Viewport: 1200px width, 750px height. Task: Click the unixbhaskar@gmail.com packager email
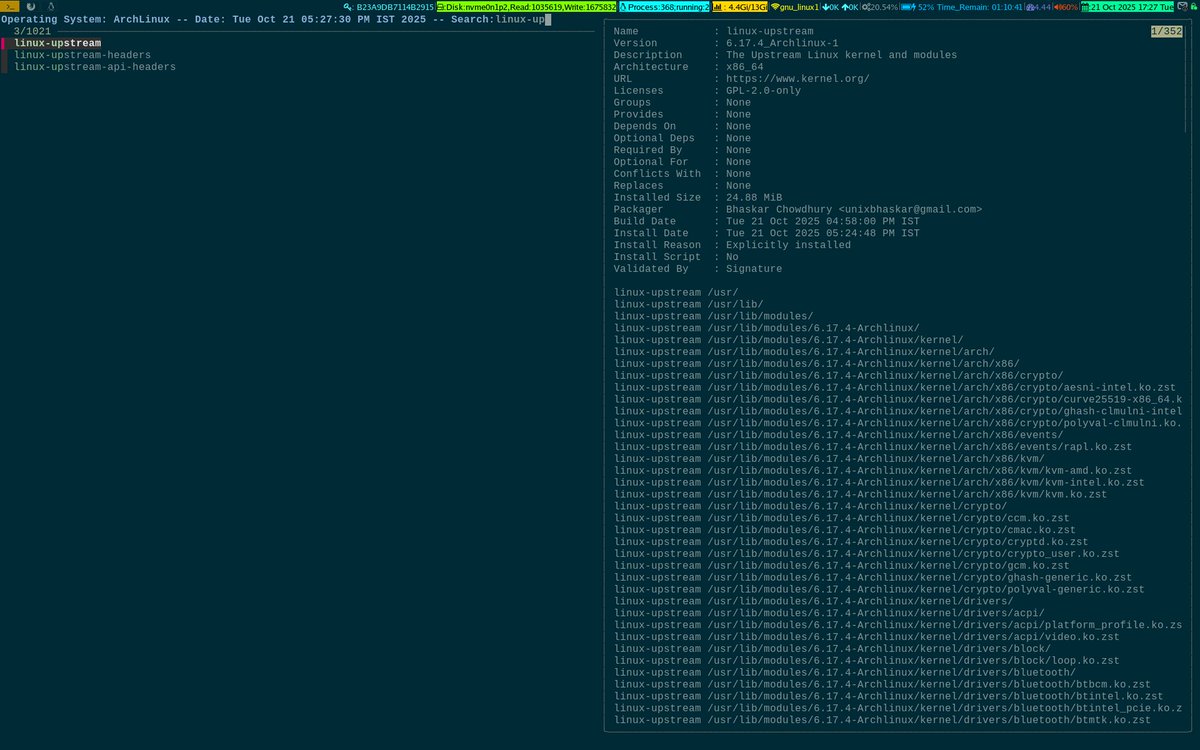pyautogui.click(x=910, y=209)
